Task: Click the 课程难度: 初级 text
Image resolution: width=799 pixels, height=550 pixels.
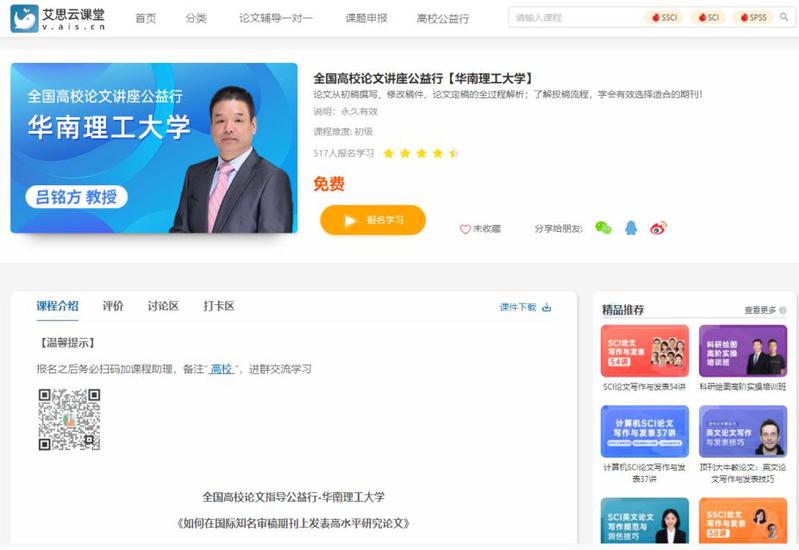Action: click(x=343, y=132)
